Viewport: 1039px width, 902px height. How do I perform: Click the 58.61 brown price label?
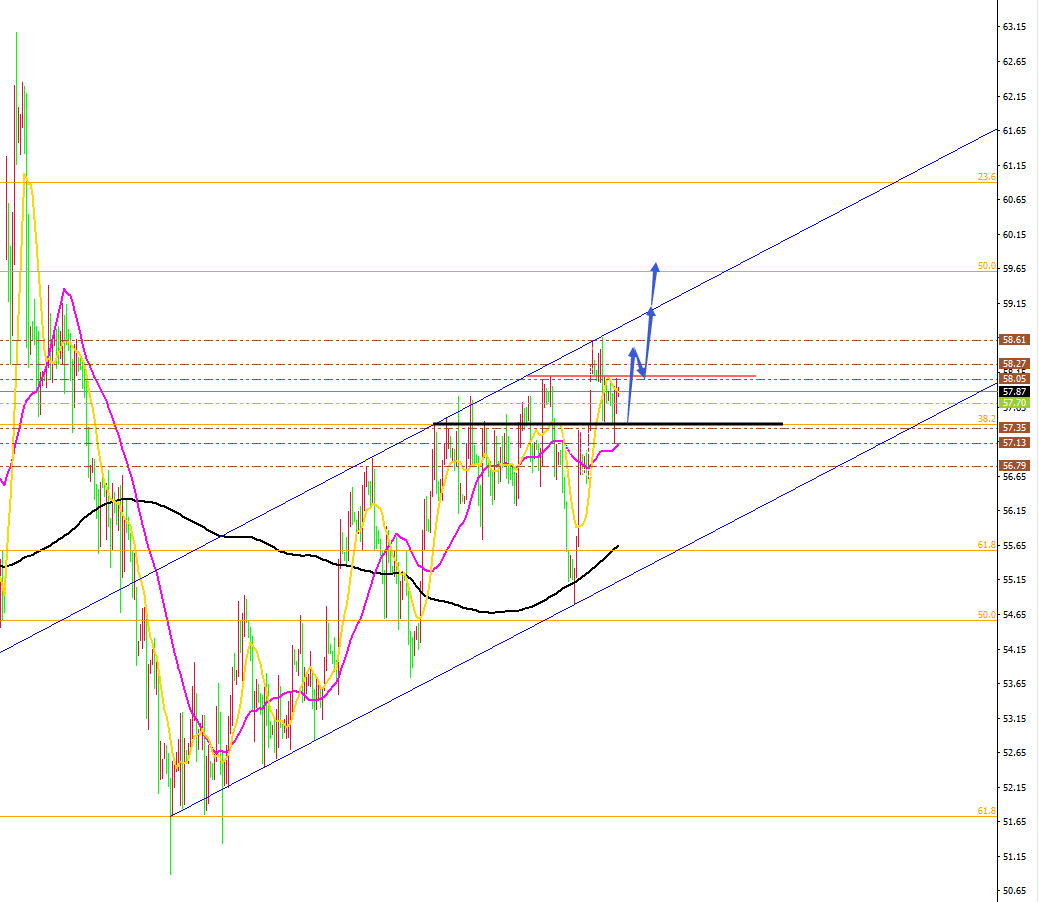(1014, 340)
